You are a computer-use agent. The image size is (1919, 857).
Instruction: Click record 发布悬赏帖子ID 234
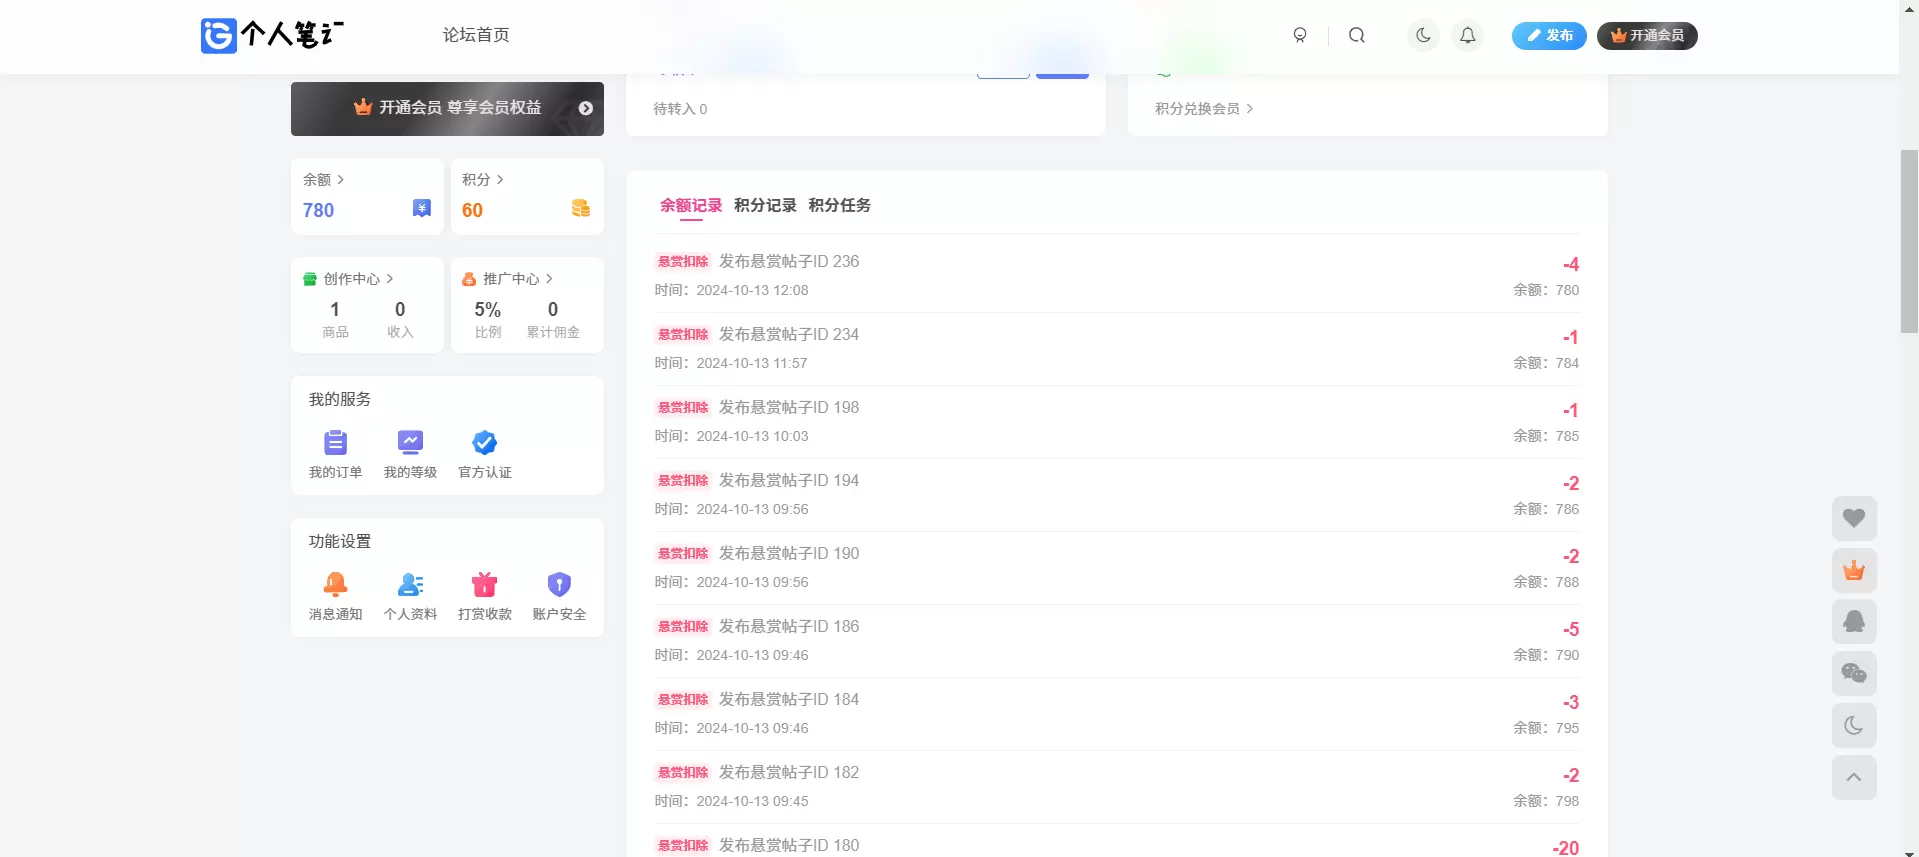[789, 334]
